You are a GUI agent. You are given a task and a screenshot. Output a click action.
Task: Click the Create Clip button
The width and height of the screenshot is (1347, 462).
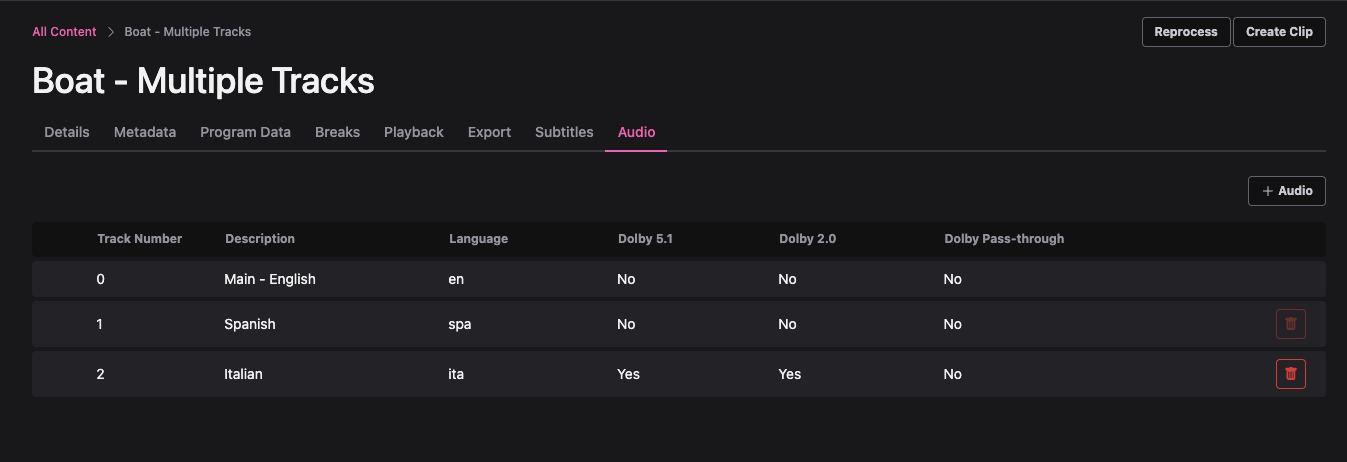click(x=1279, y=32)
